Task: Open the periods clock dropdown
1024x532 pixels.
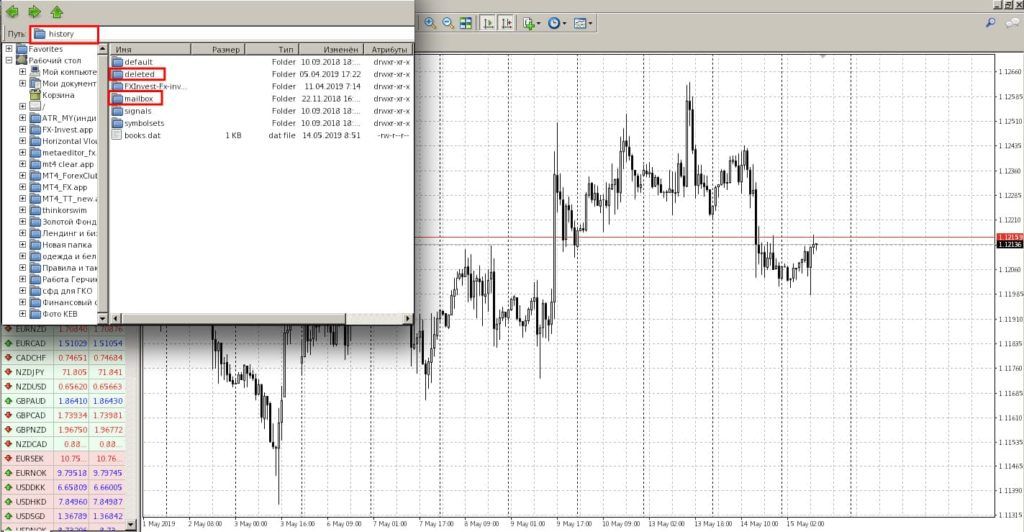Action: tap(556, 22)
